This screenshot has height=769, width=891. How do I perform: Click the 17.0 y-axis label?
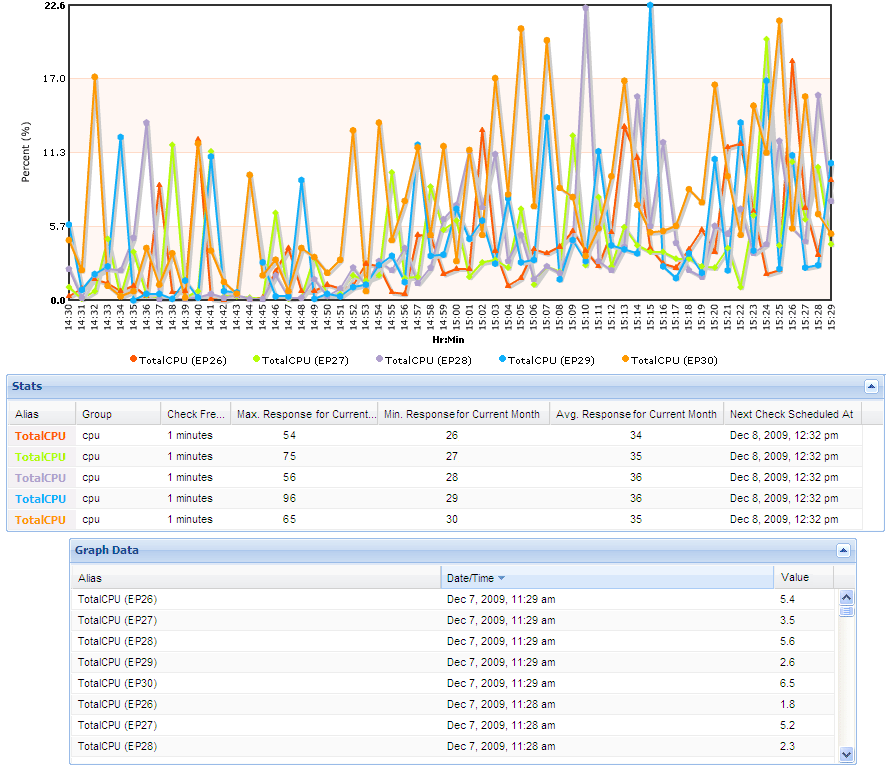[55, 78]
